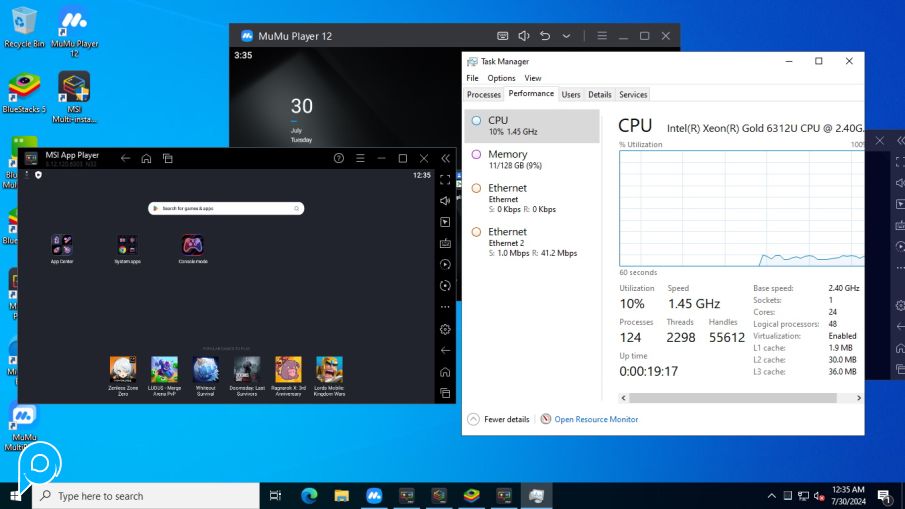The image size is (905, 509).
Task: Expand the MuMu Player title bar dropdown chevron
Action: pyautogui.click(x=566, y=36)
